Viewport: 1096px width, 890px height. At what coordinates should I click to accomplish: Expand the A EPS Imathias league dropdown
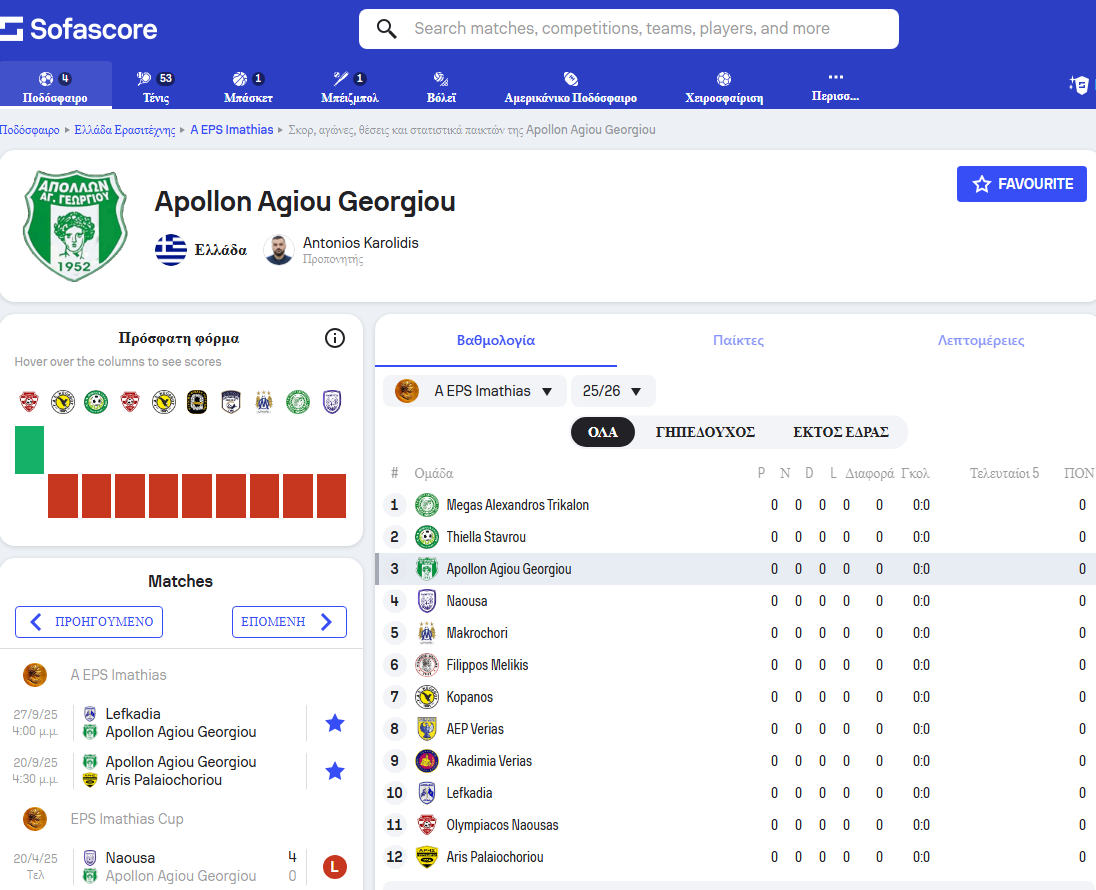pyautogui.click(x=475, y=391)
